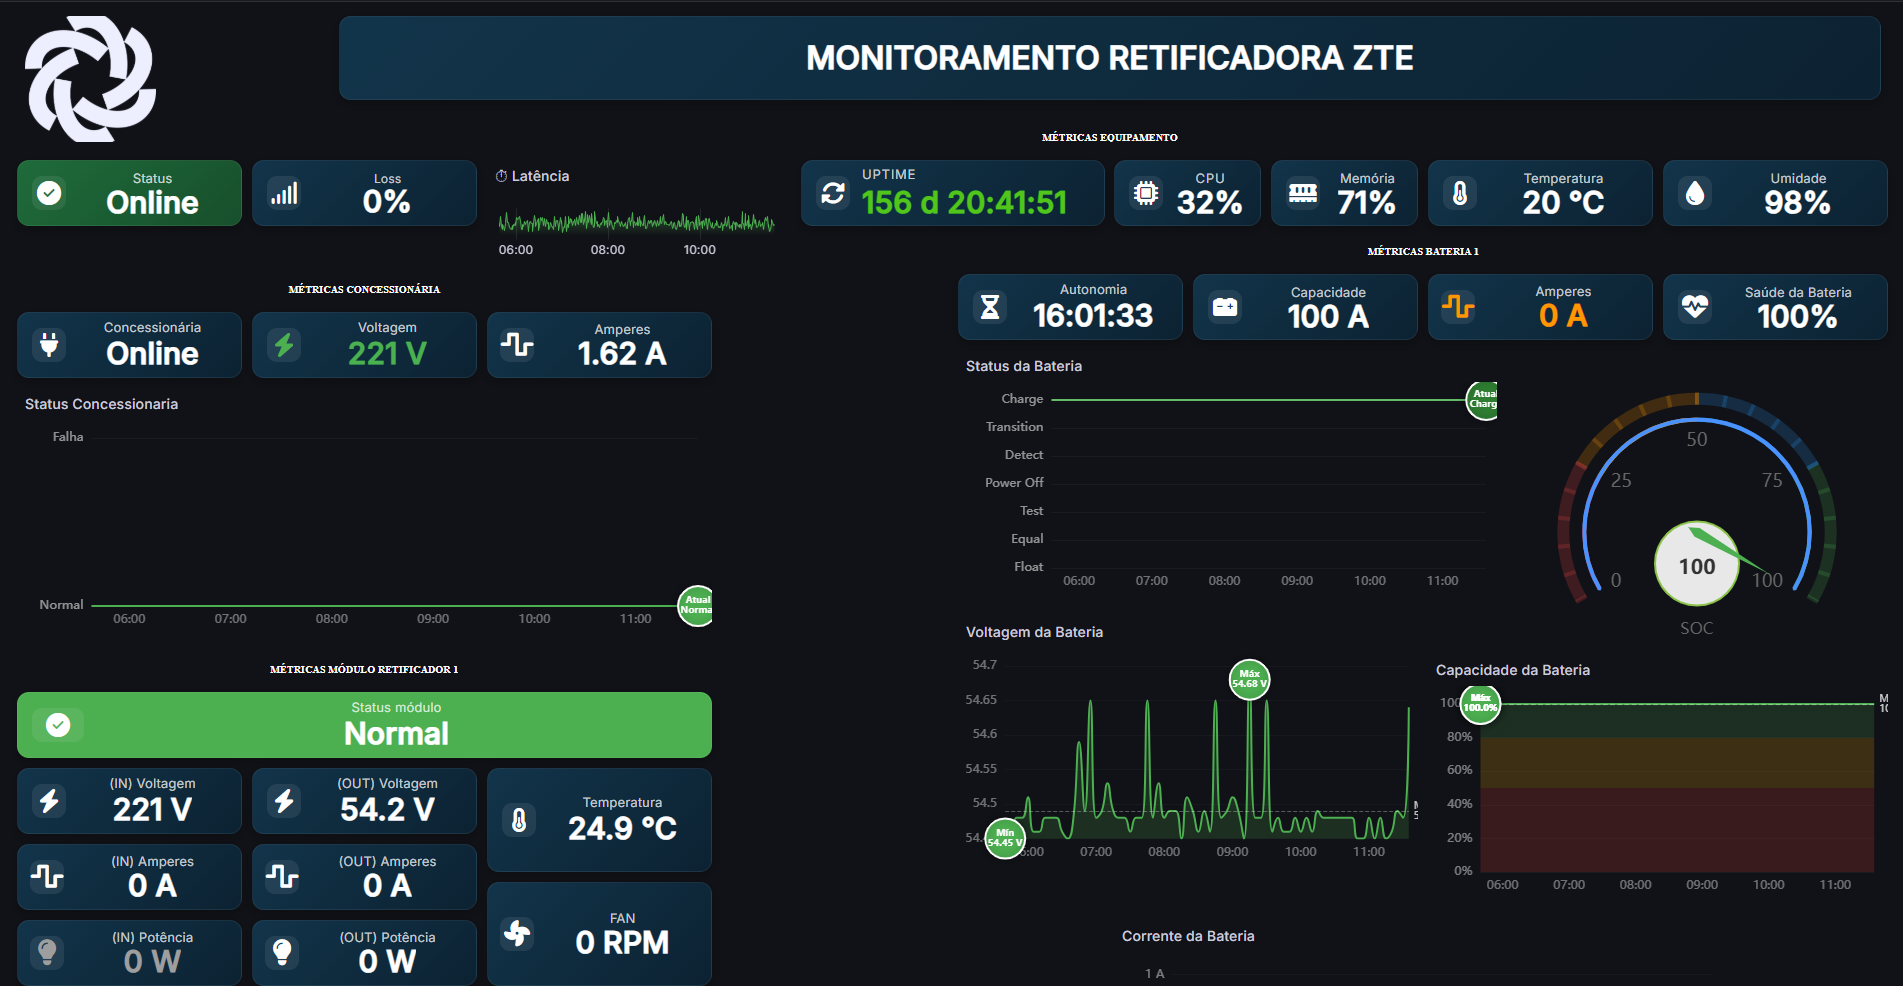Click bulb icon in (IN) Potência card
The width and height of the screenshot is (1903, 986).
[x=48, y=953]
